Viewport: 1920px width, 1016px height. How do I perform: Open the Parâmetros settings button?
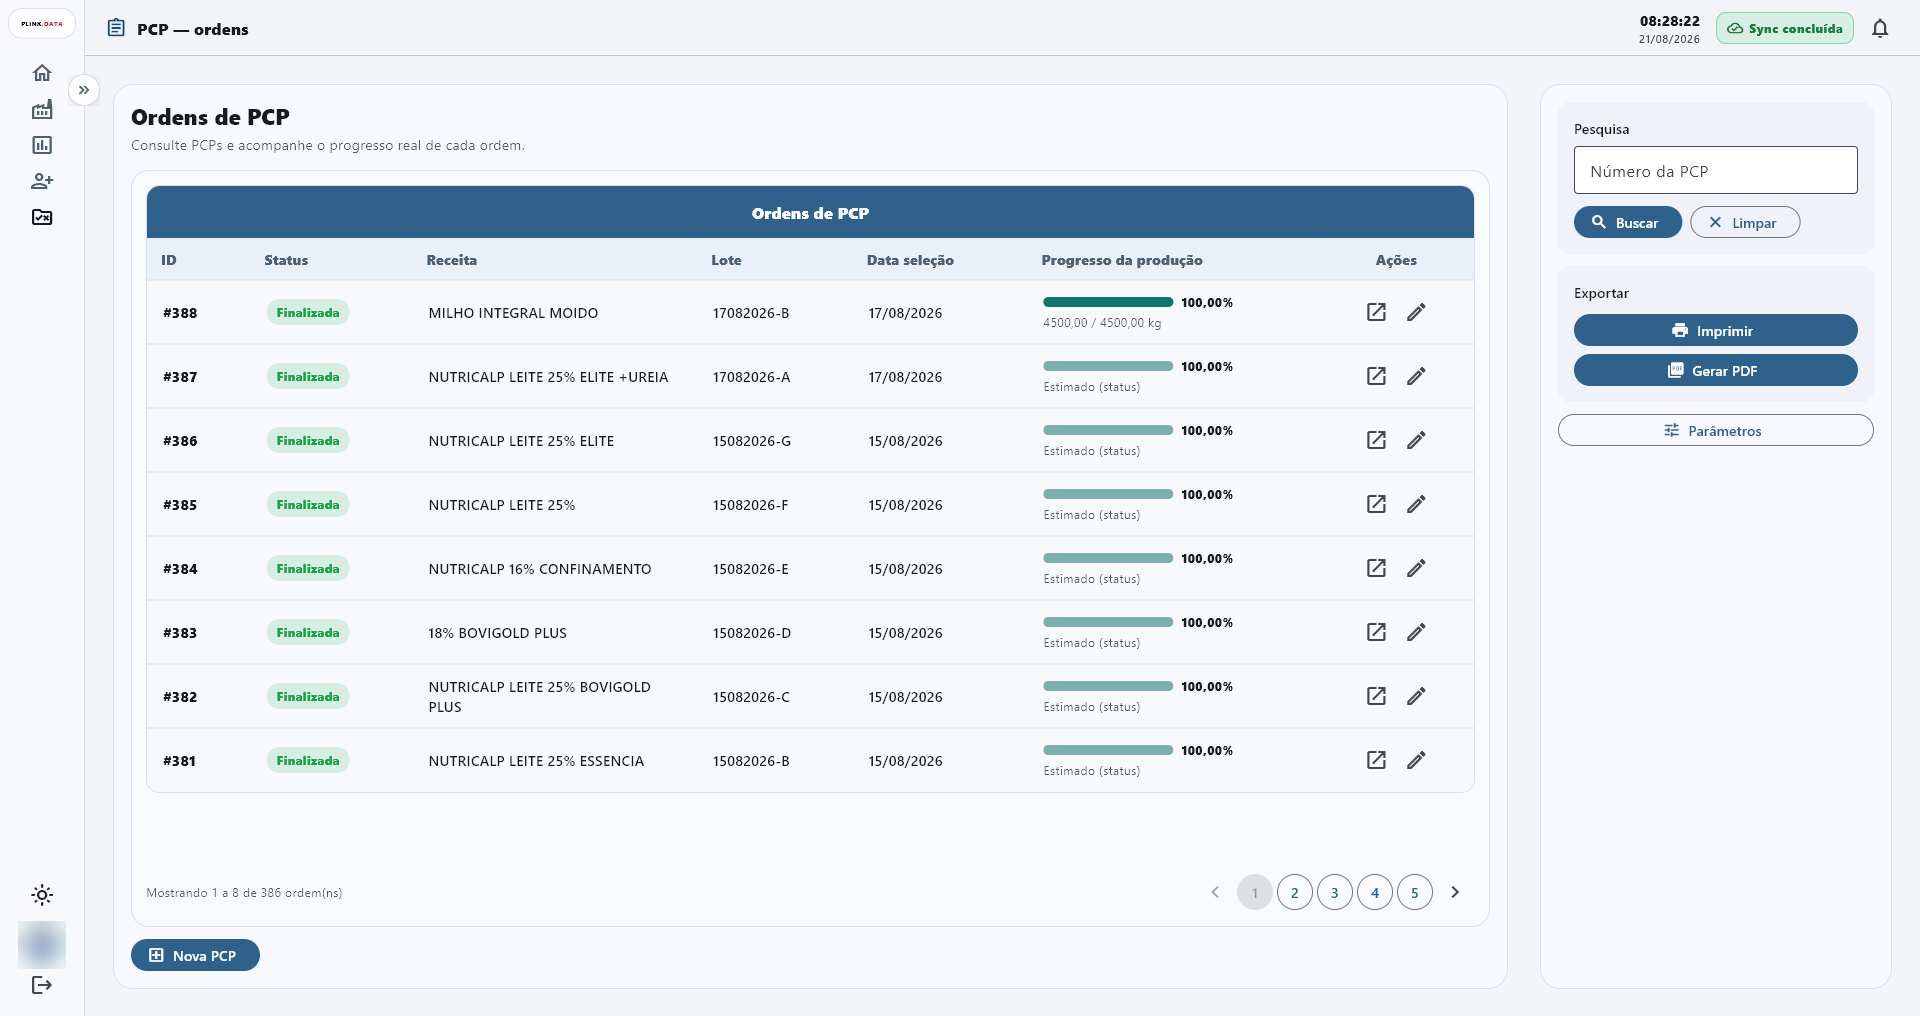(1716, 430)
